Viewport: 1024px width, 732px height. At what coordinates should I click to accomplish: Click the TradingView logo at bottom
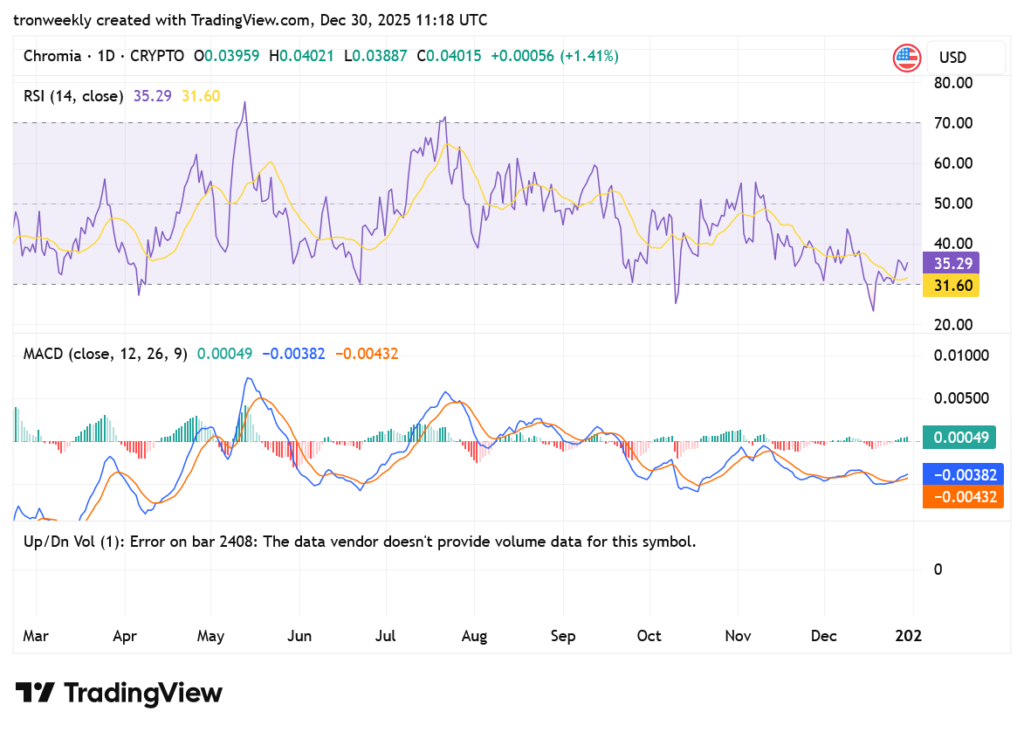[x=119, y=693]
